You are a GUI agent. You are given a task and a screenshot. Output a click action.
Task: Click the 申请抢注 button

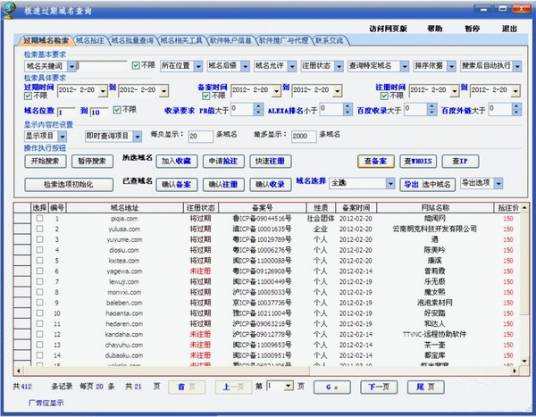pos(223,161)
